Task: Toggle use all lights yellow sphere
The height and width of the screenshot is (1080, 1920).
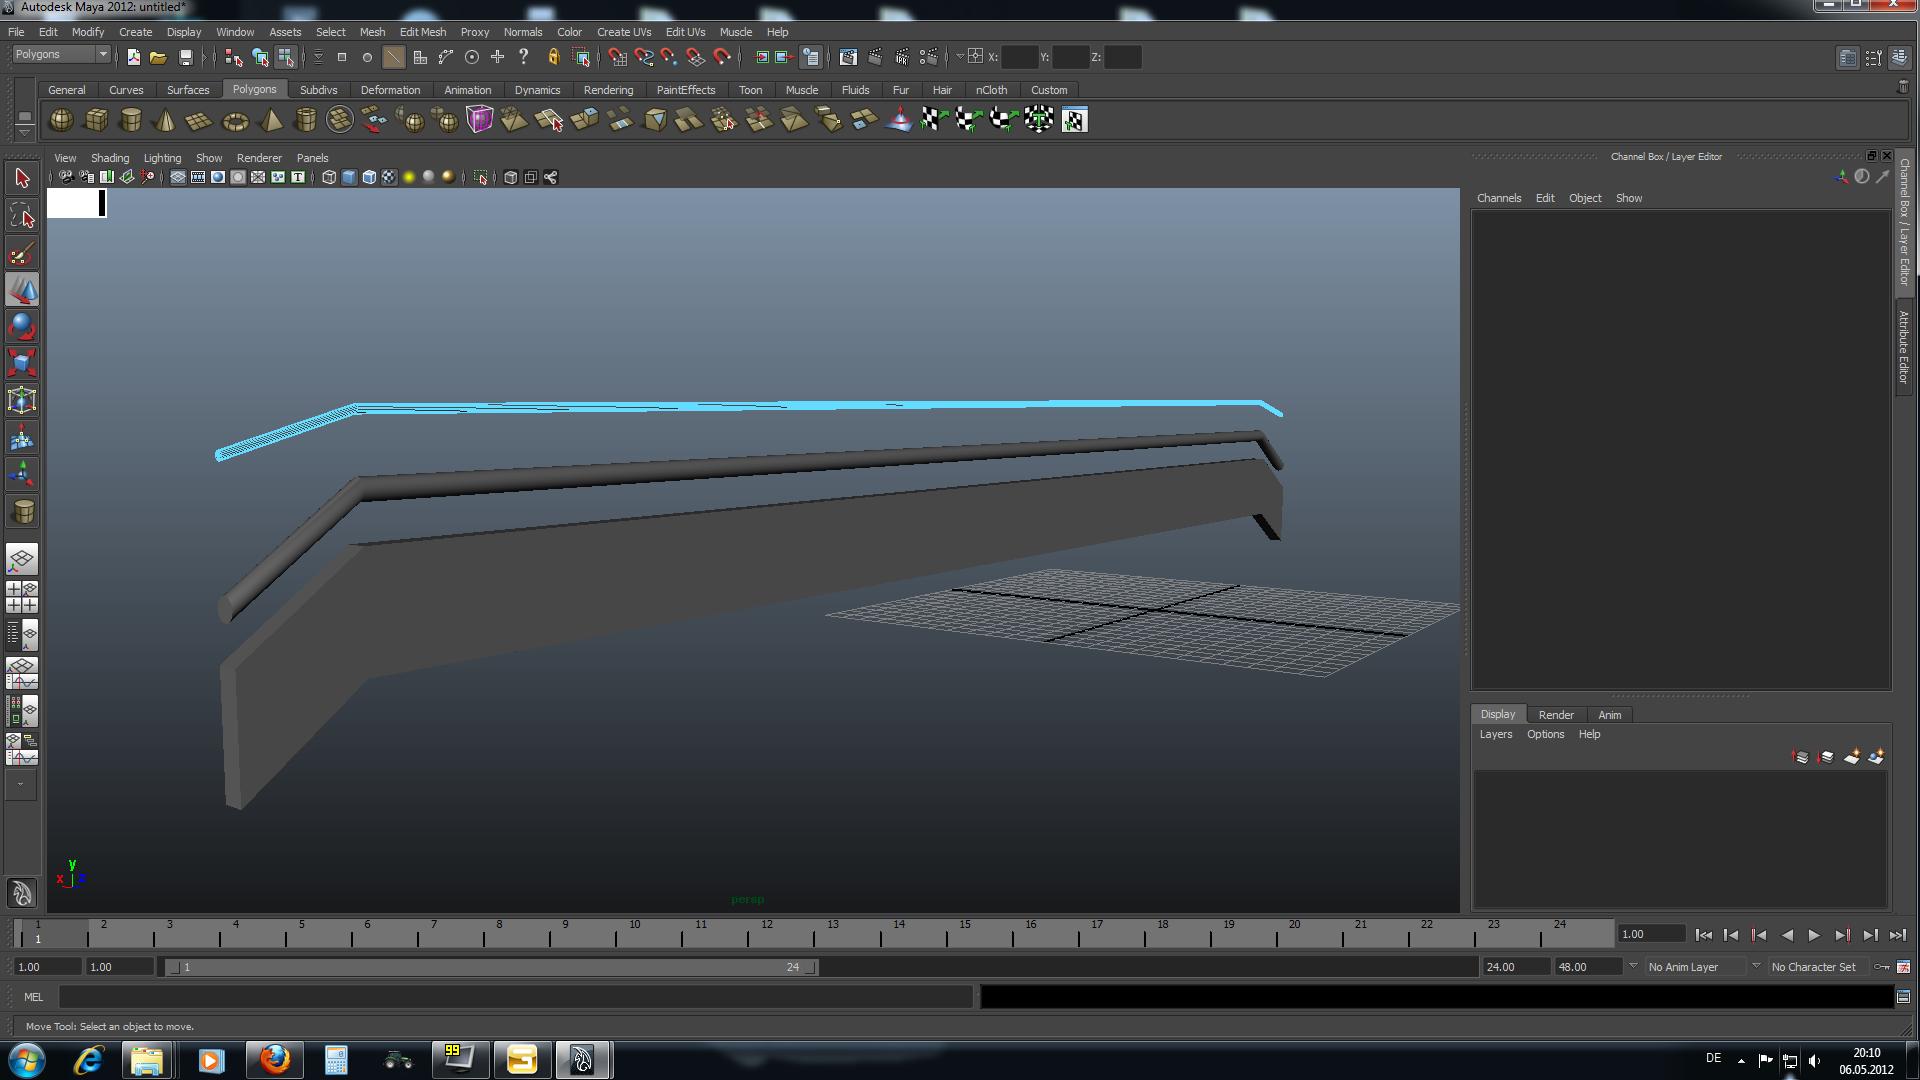Action: click(409, 177)
